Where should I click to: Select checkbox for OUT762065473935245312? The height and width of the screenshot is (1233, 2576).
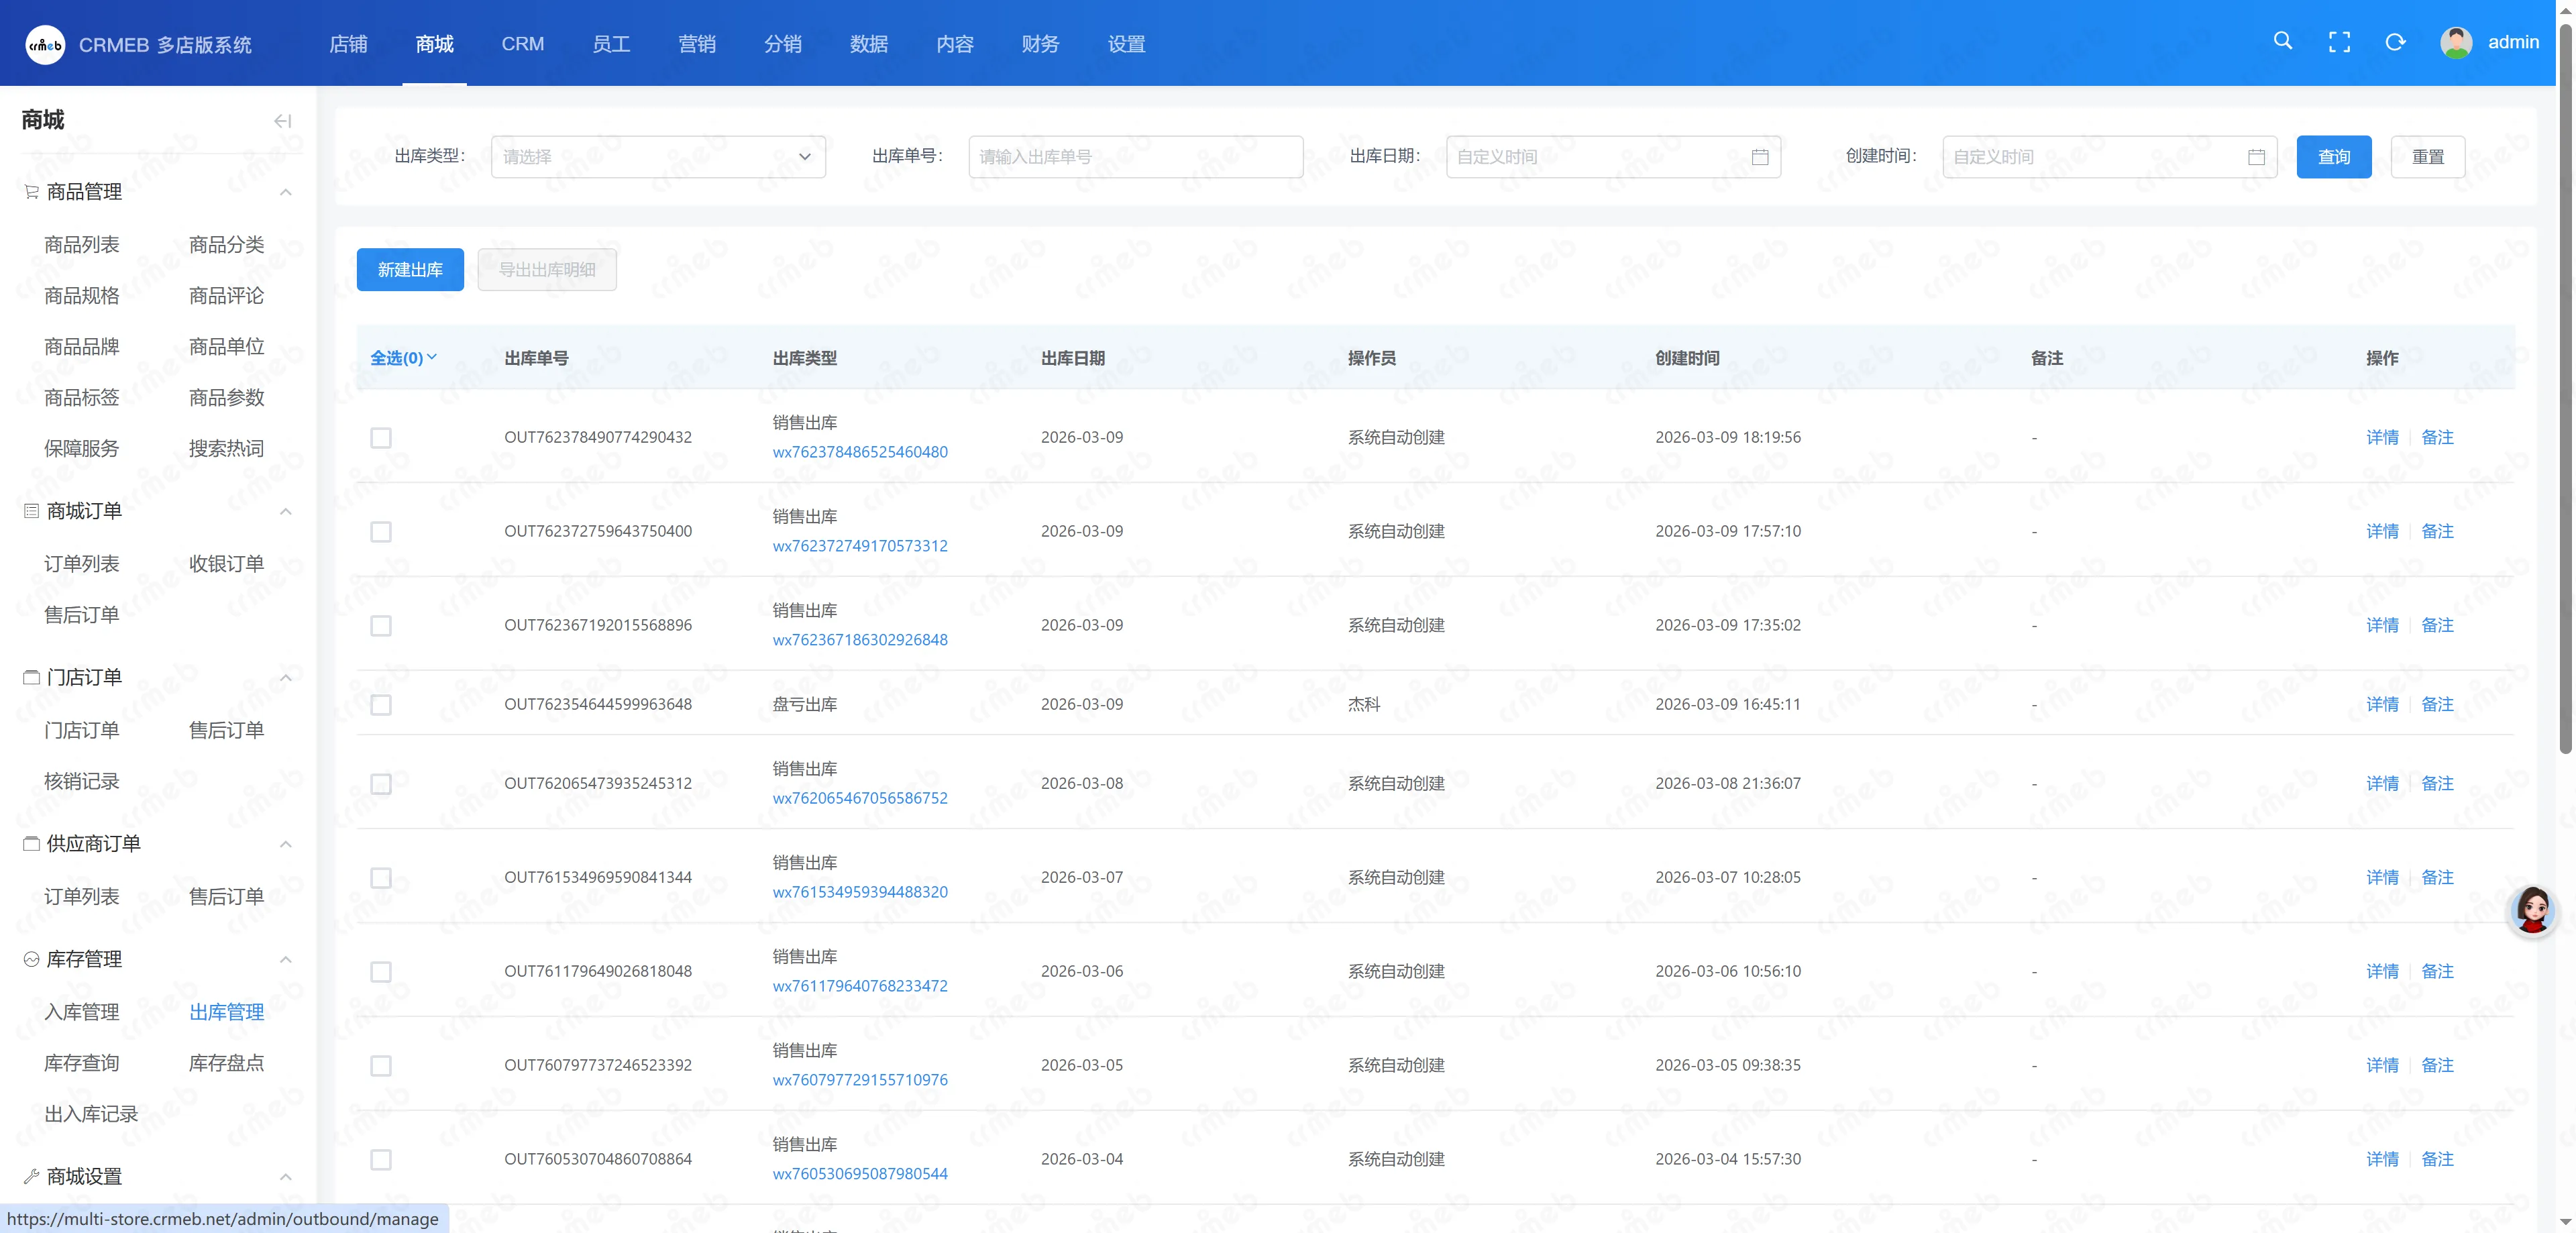(x=381, y=784)
